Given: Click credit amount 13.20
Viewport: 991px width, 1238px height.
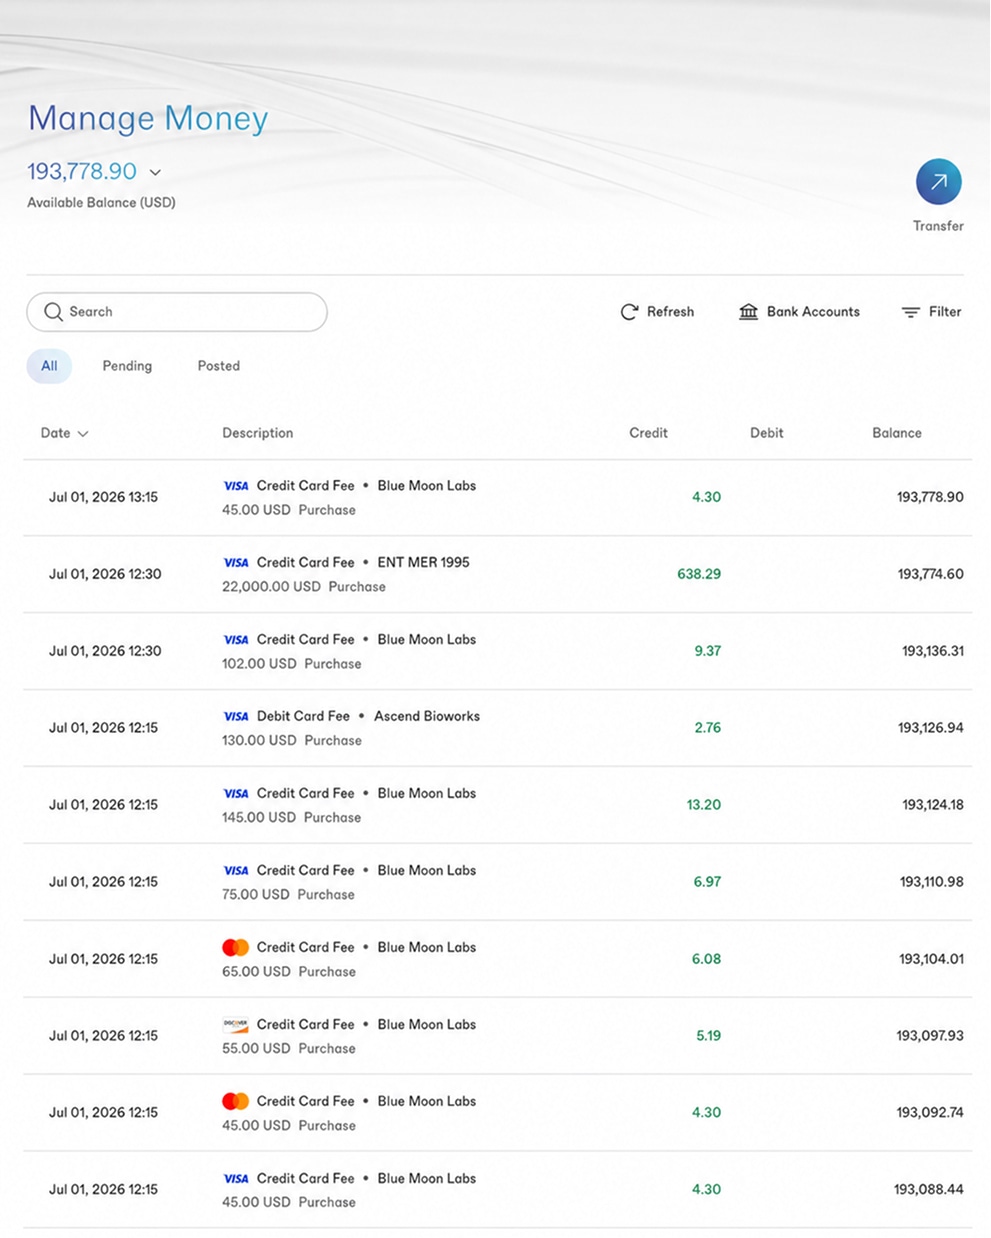Looking at the screenshot, I should coord(704,805).
